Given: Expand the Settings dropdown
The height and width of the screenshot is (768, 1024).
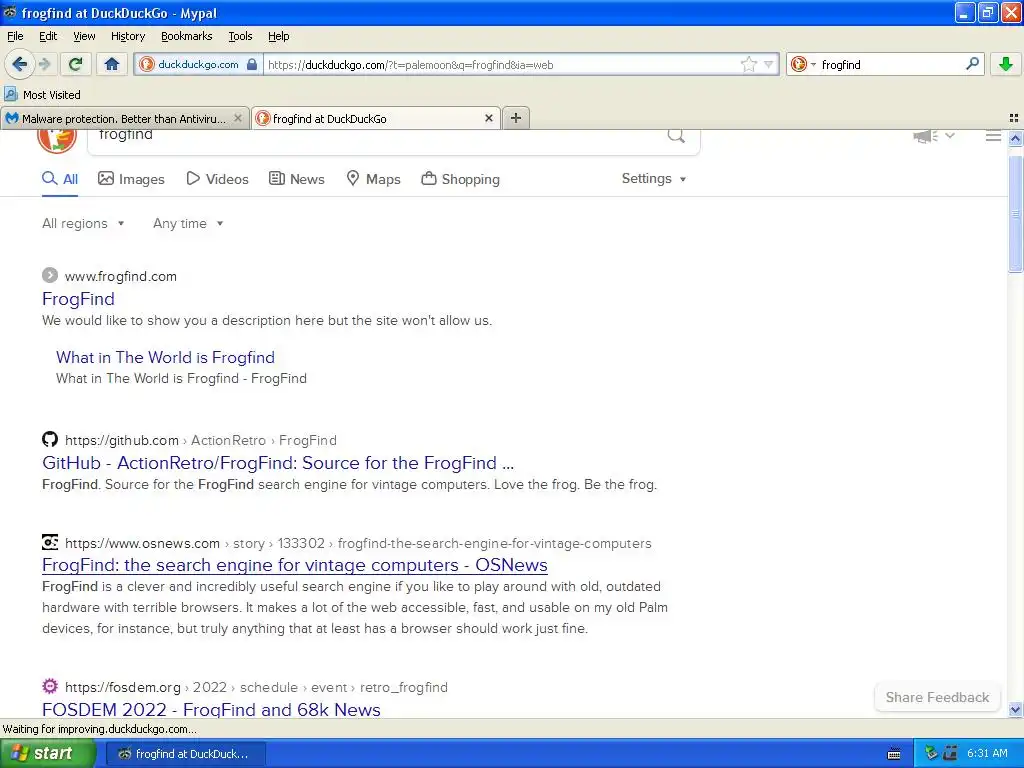Looking at the screenshot, I should coord(654,178).
